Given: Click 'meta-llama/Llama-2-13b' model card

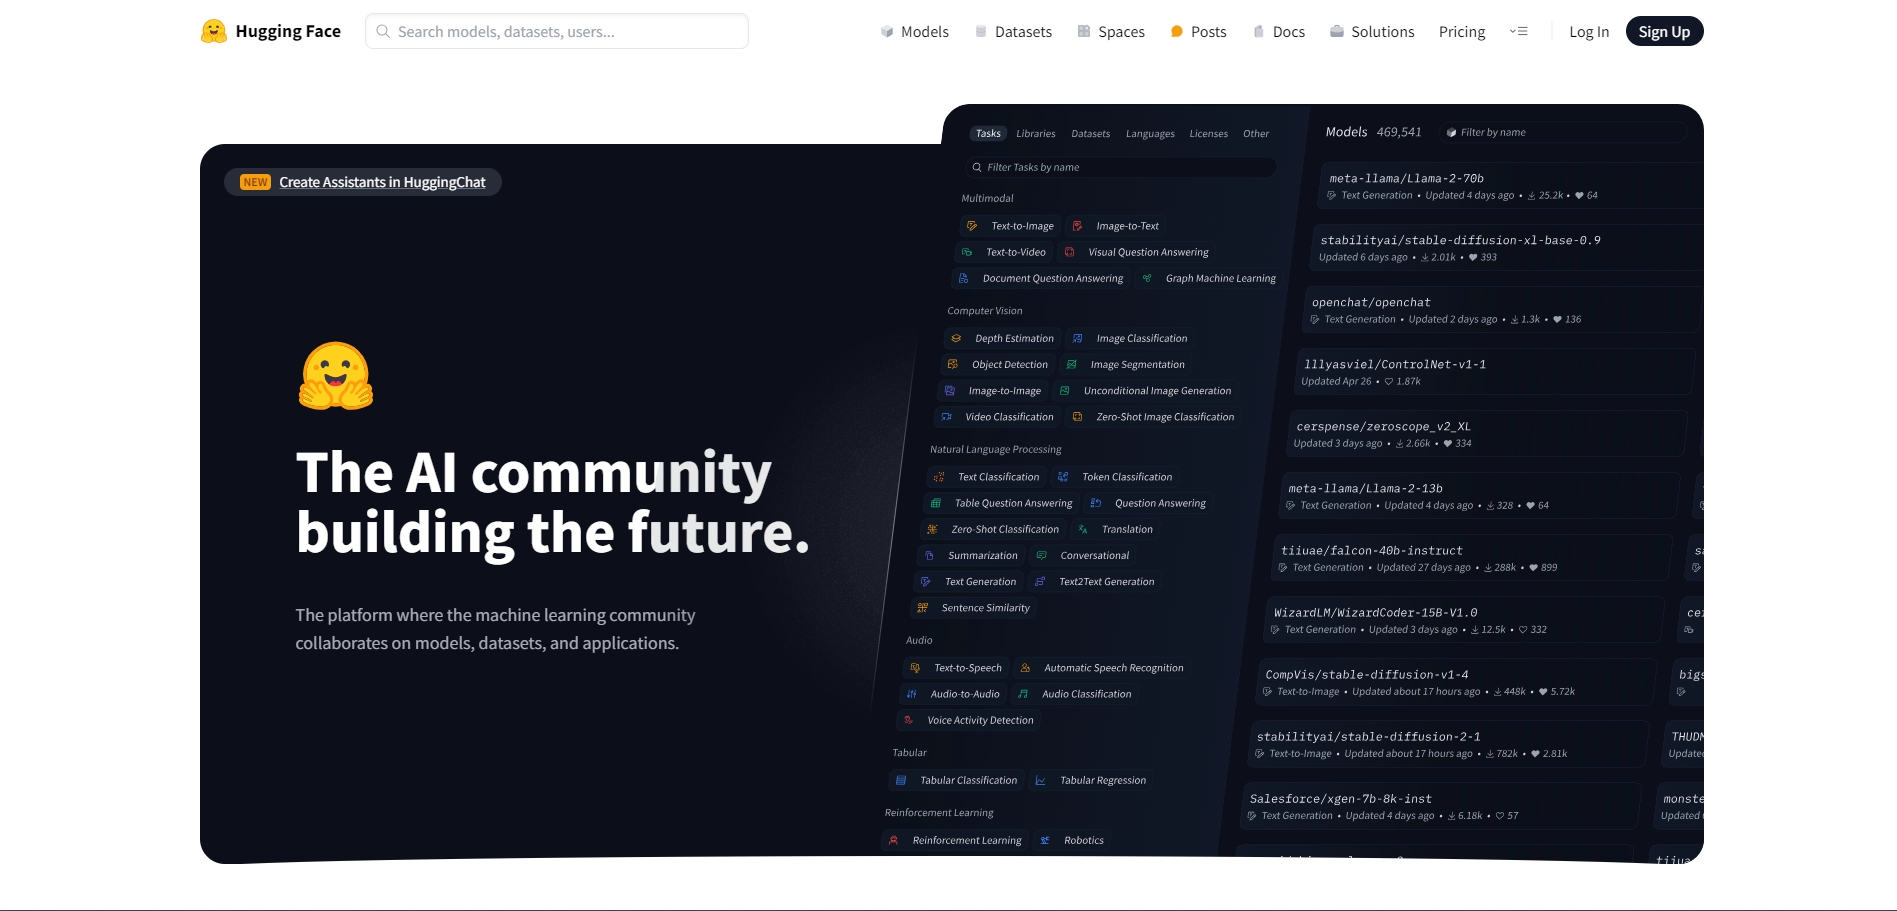Looking at the screenshot, I should pyautogui.click(x=1480, y=496).
